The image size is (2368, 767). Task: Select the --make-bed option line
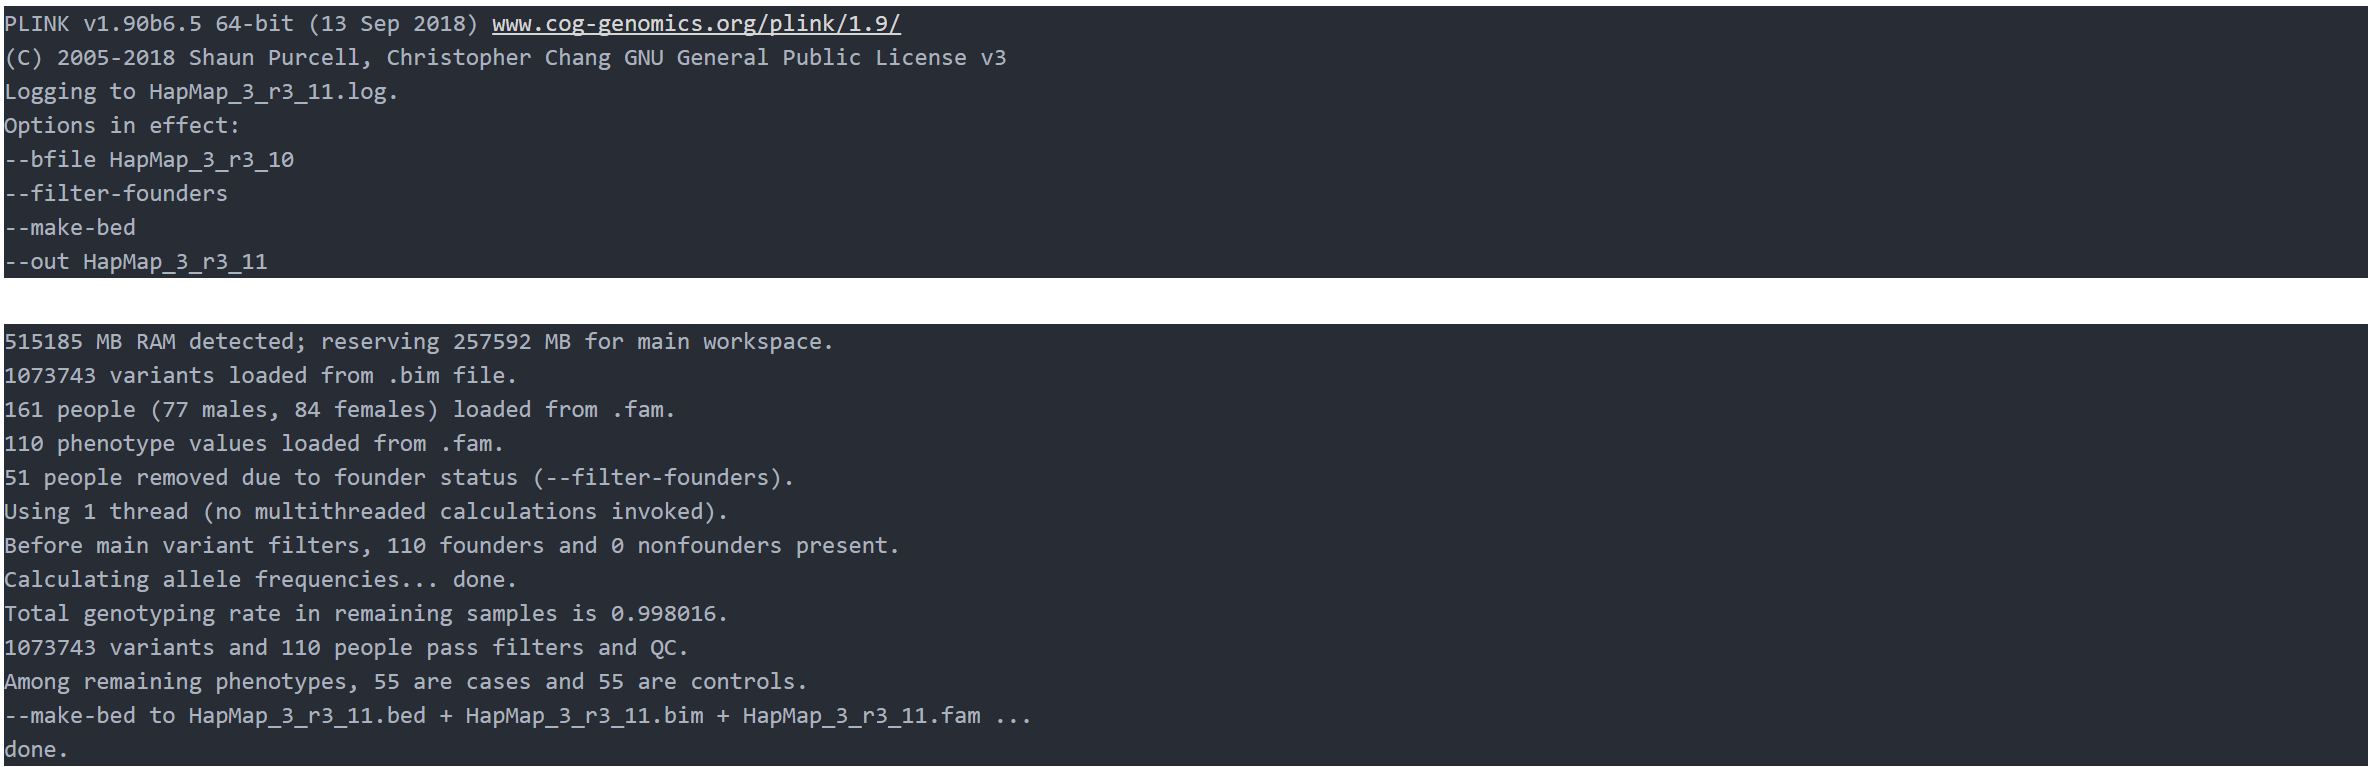(x=70, y=227)
